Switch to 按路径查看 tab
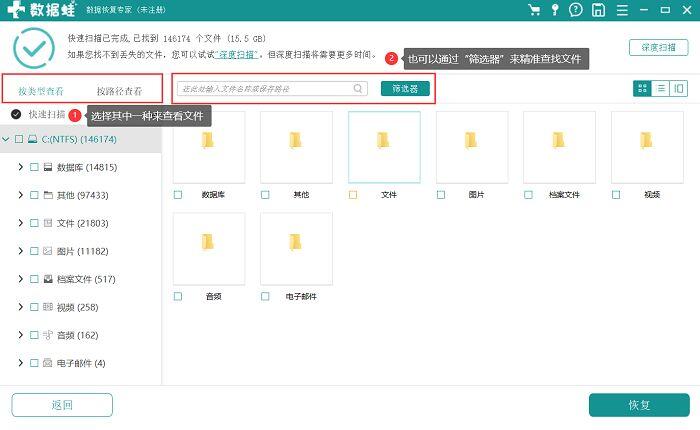700x430 pixels. [119, 91]
